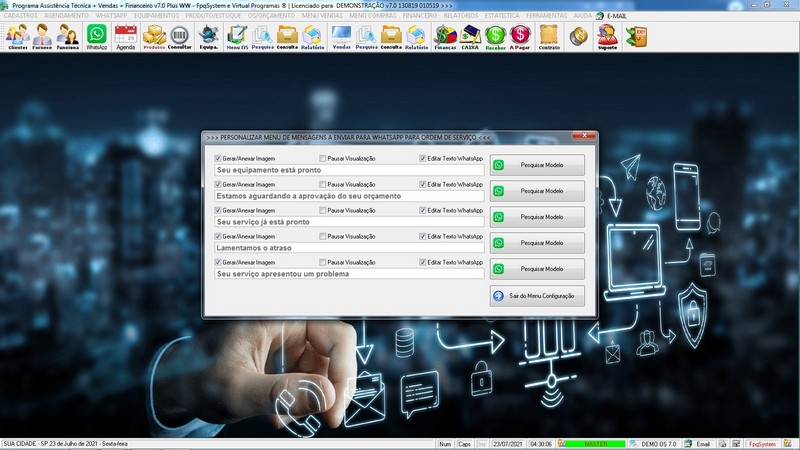The height and width of the screenshot is (450, 800).
Task: Enable Pausar Visualização for 'Estamos aguardando a aprovação'
Action: click(x=322, y=184)
